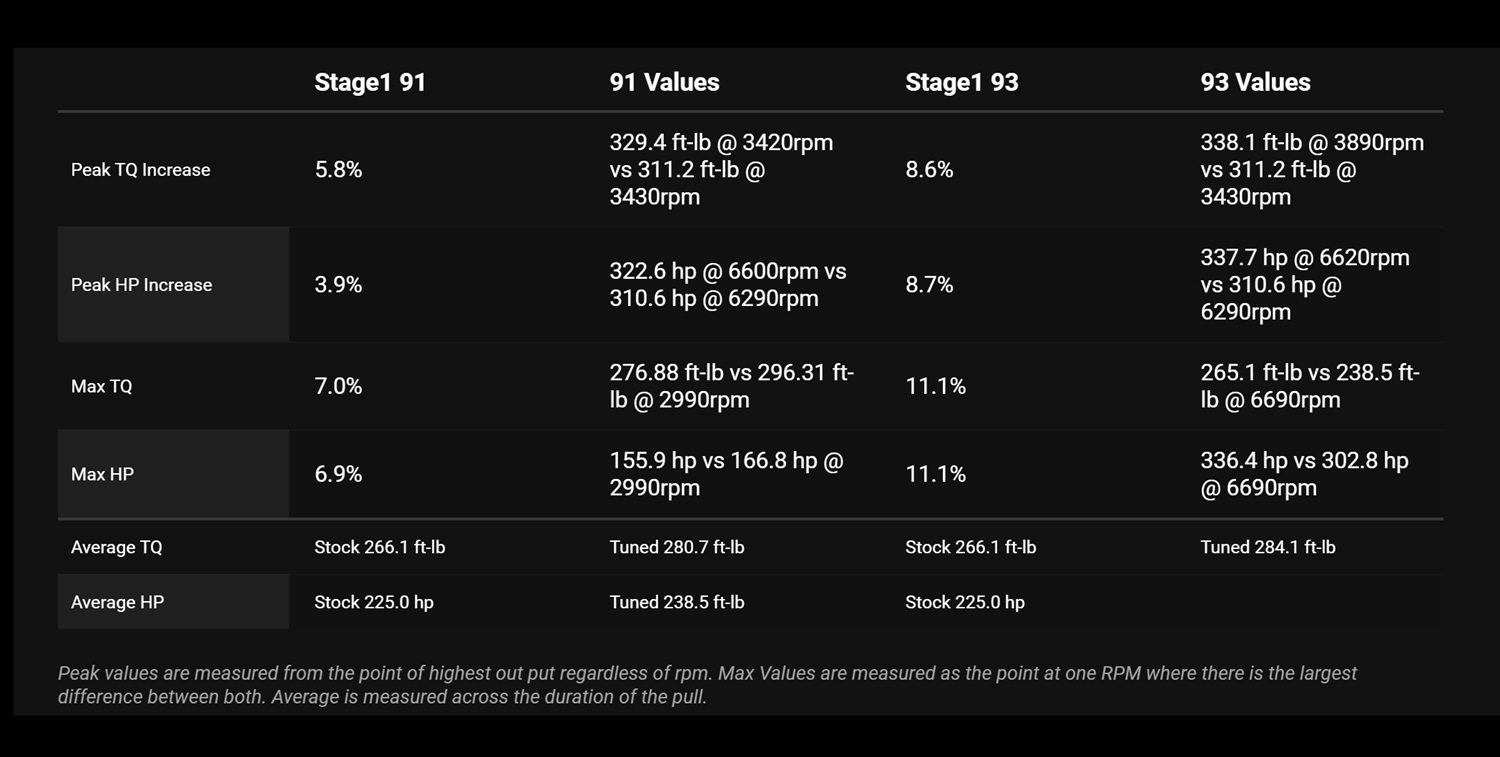Click the 93 Values column header
This screenshot has height=757, width=1500.
(1255, 82)
